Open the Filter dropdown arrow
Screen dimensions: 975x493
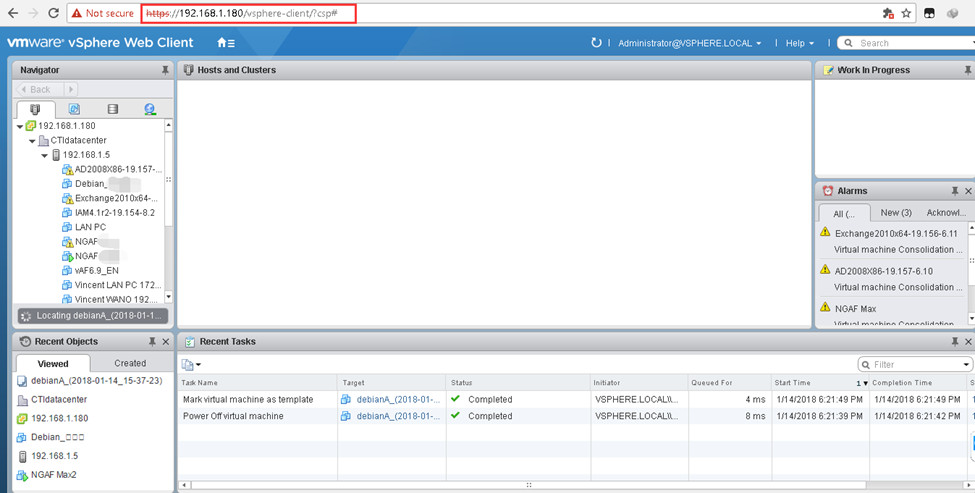[966, 364]
